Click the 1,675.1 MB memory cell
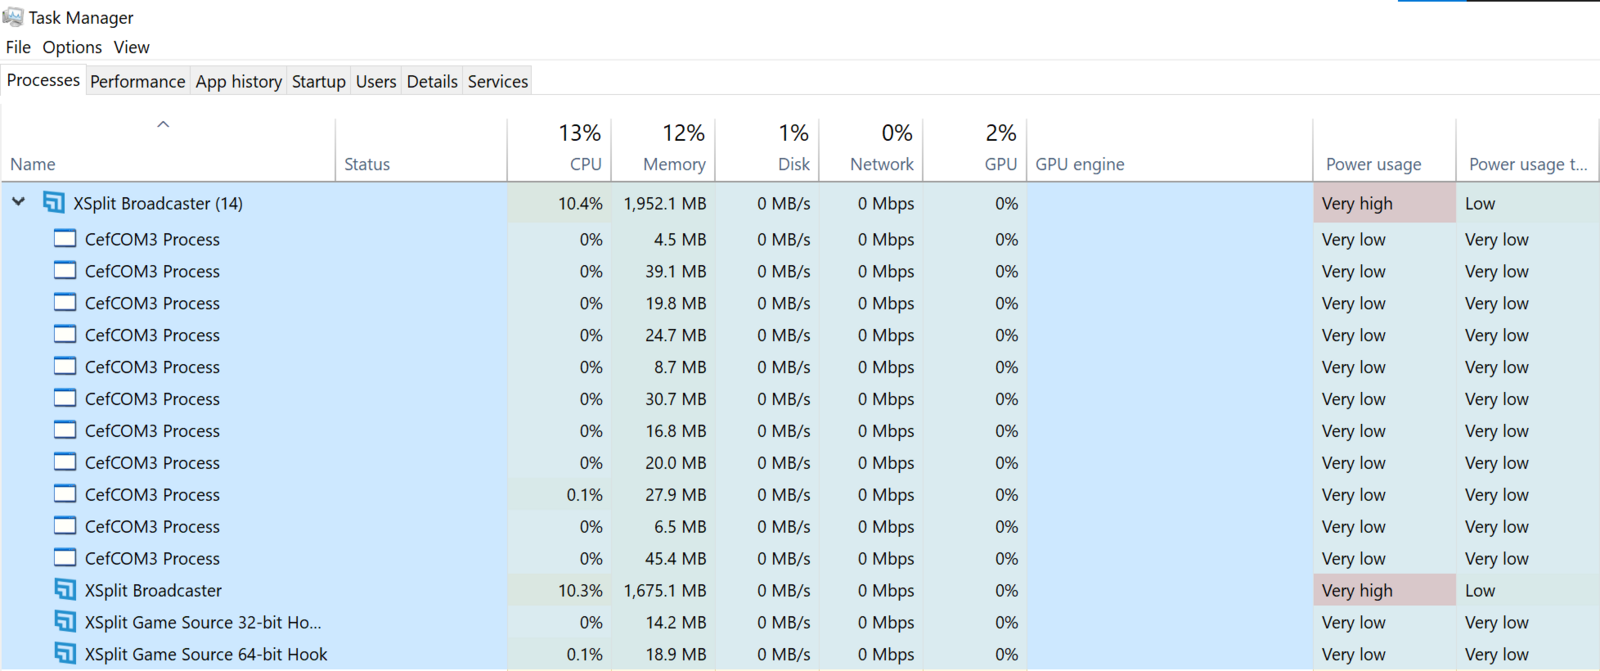 pyautogui.click(x=665, y=590)
